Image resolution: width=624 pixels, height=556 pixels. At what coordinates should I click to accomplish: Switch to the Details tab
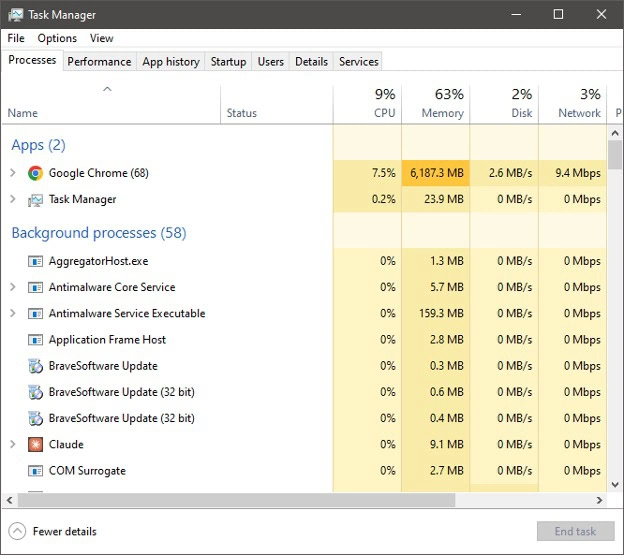point(312,62)
